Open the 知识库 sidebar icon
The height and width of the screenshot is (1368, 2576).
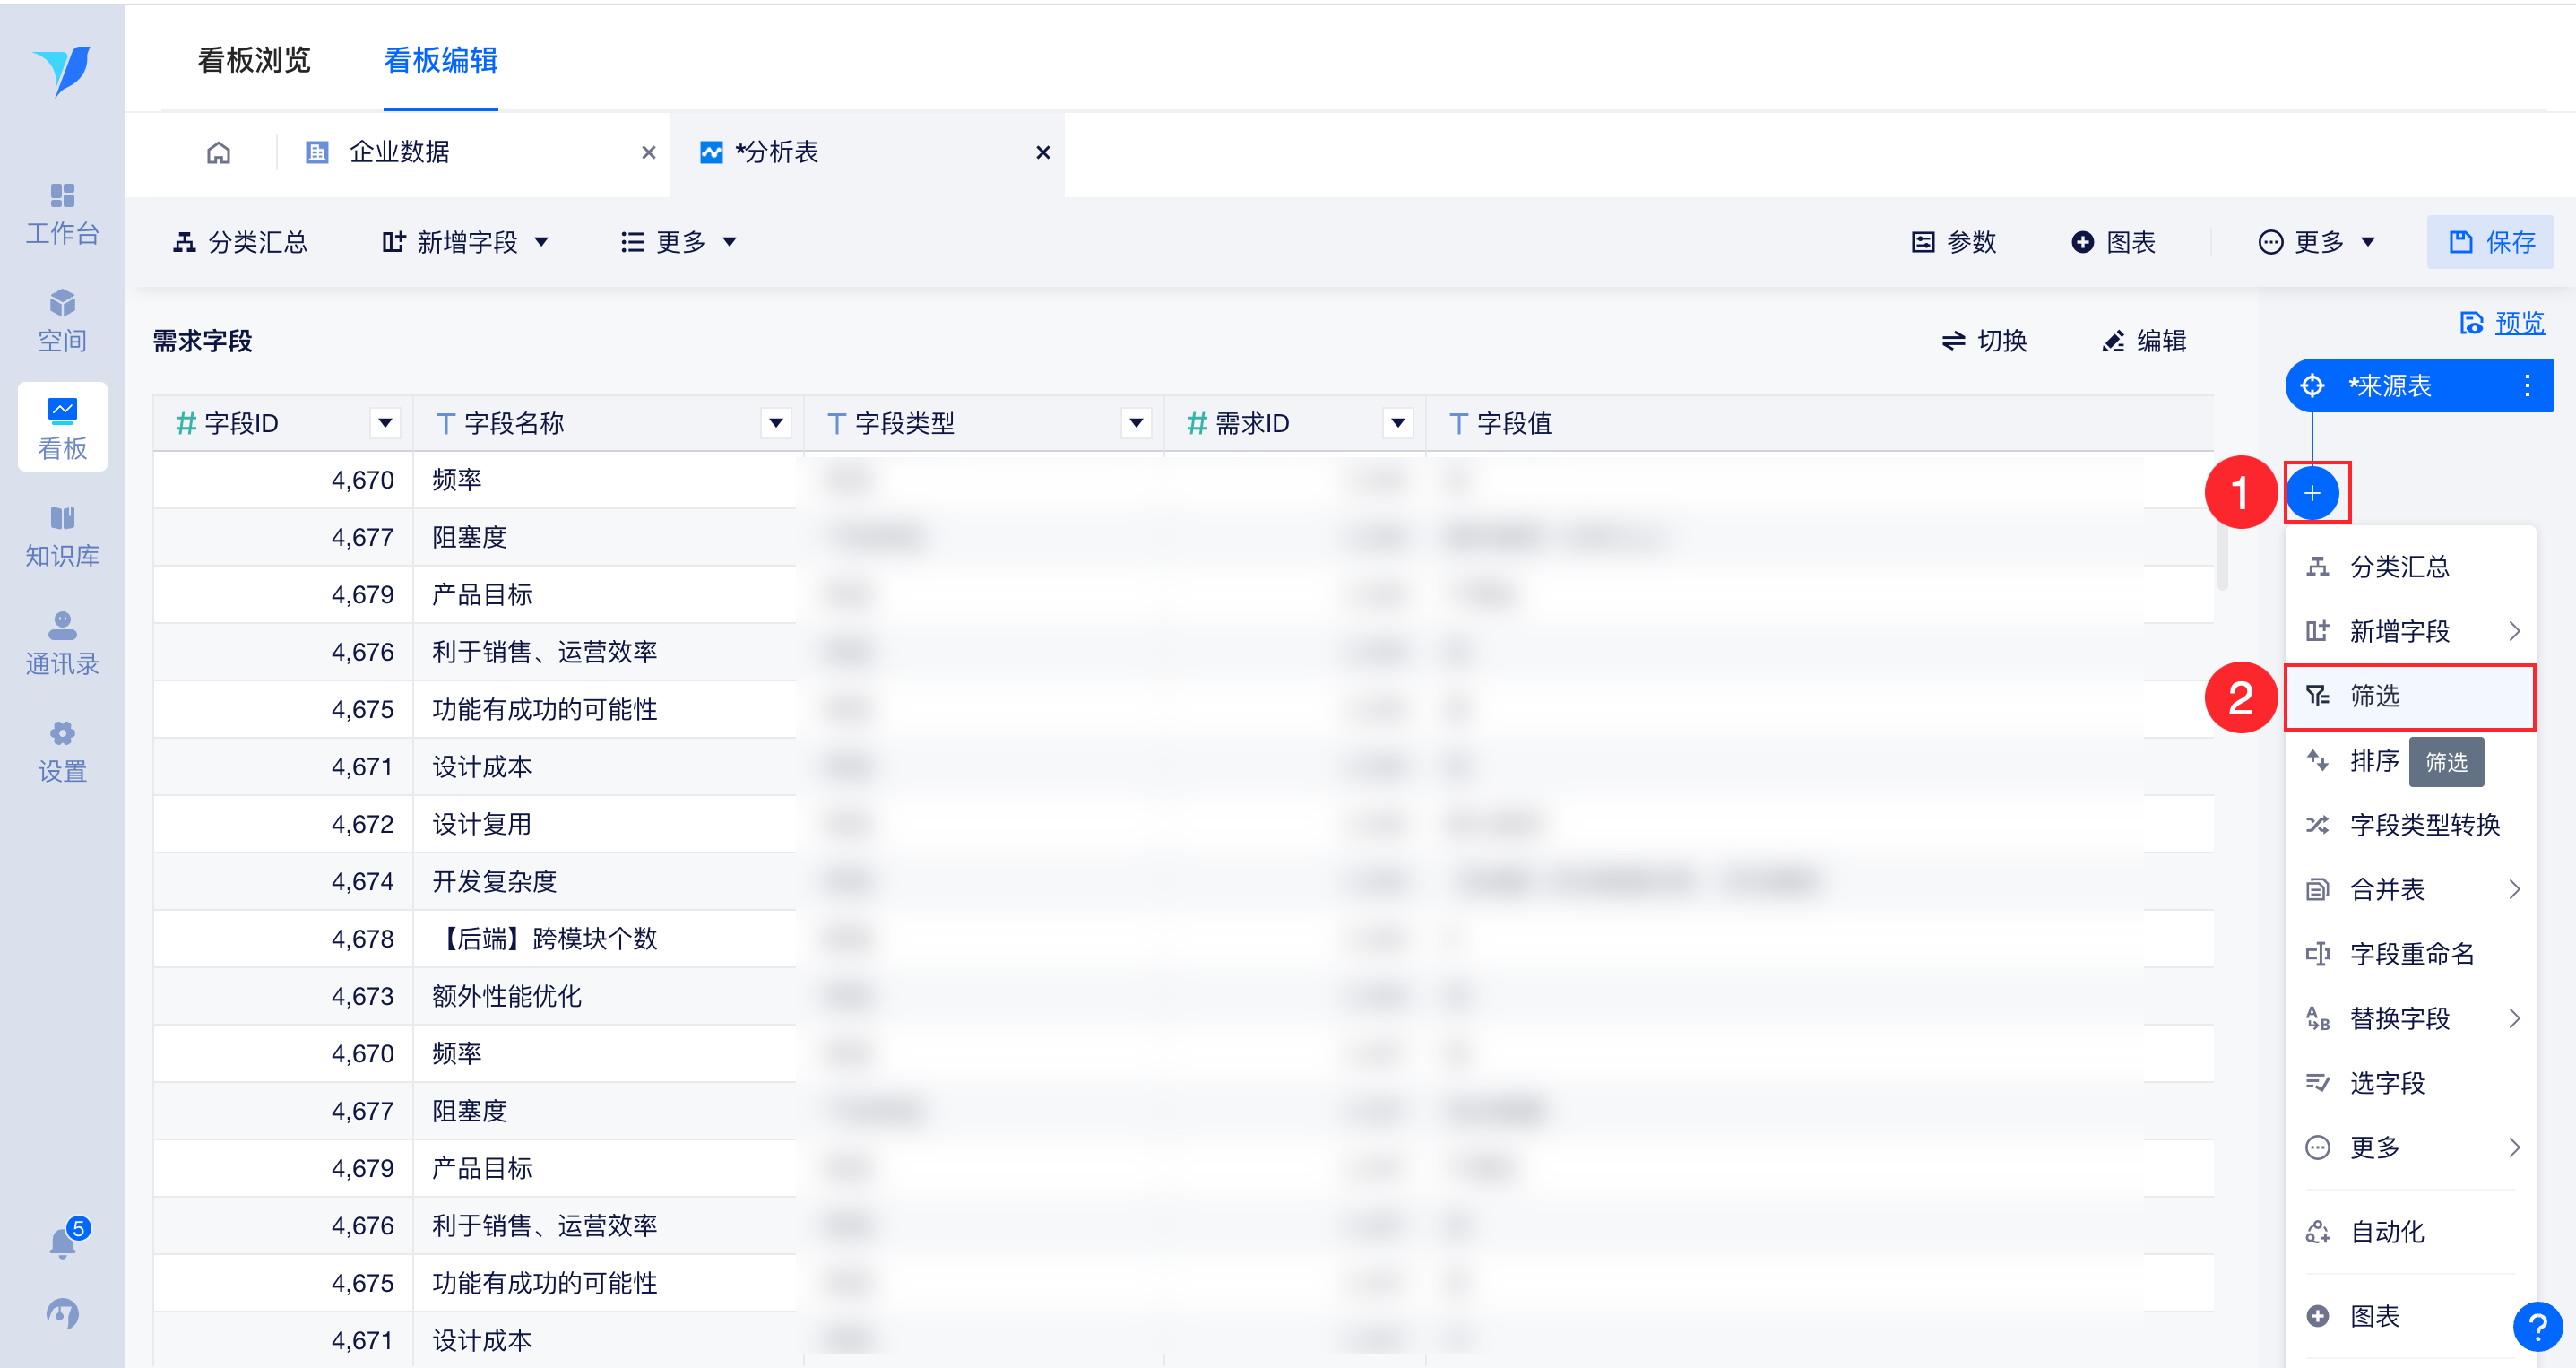(62, 535)
